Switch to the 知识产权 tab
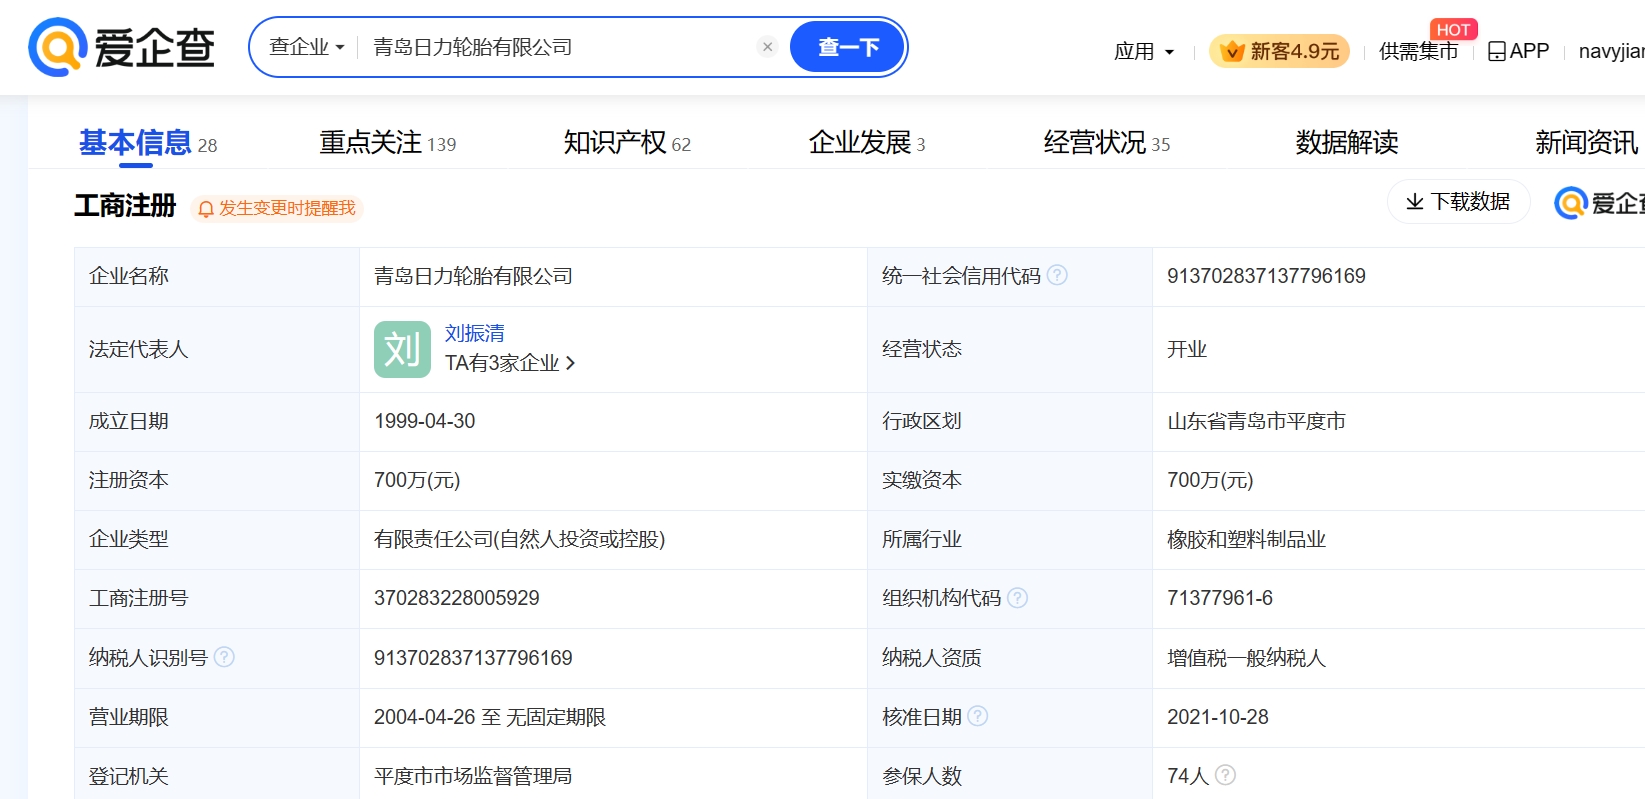The height and width of the screenshot is (799, 1645). 627,143
